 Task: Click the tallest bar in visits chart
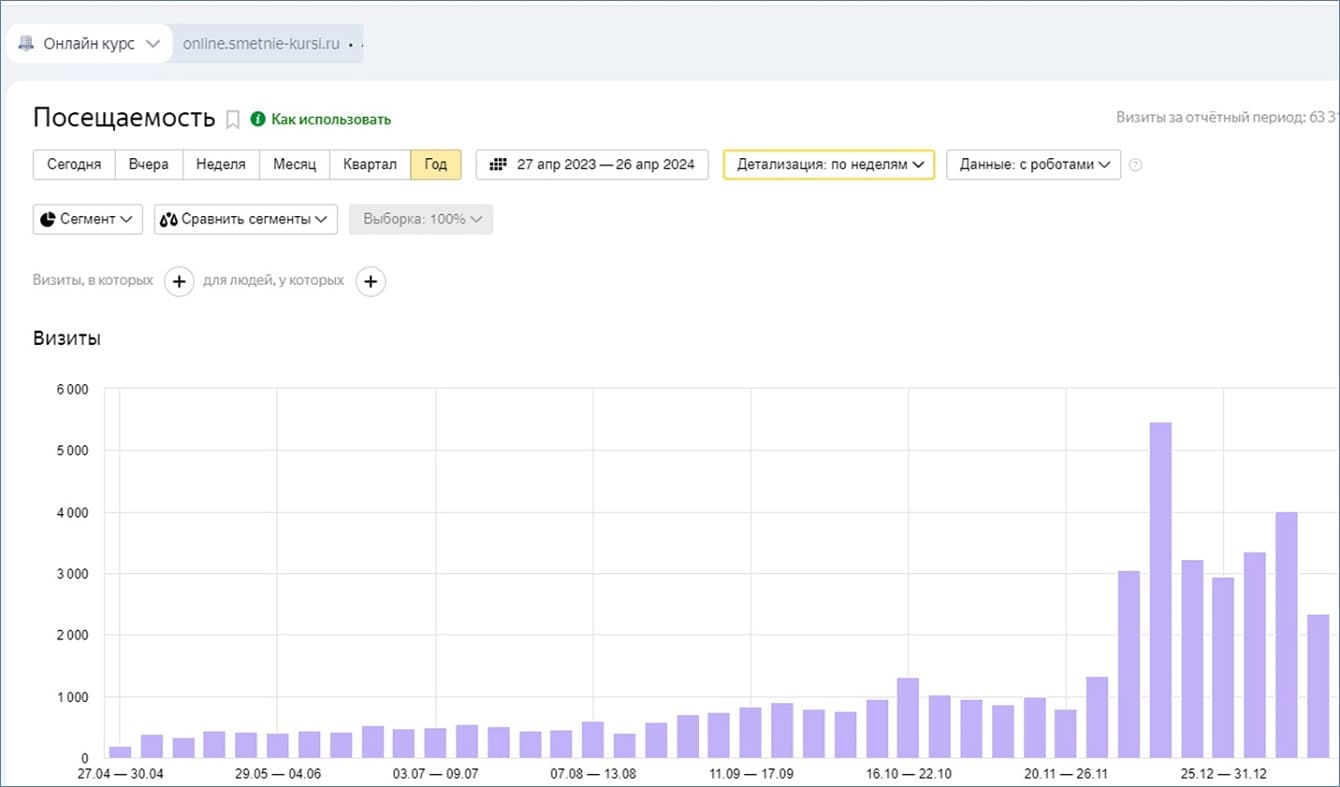1160,589
